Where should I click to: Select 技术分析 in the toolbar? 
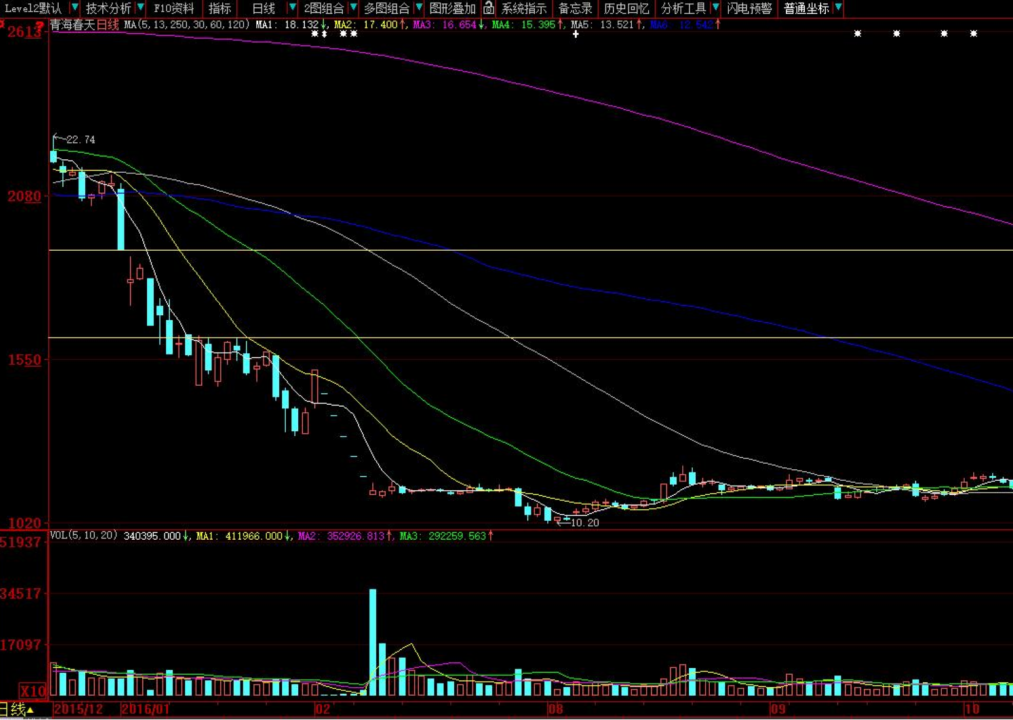click(108, 8)
